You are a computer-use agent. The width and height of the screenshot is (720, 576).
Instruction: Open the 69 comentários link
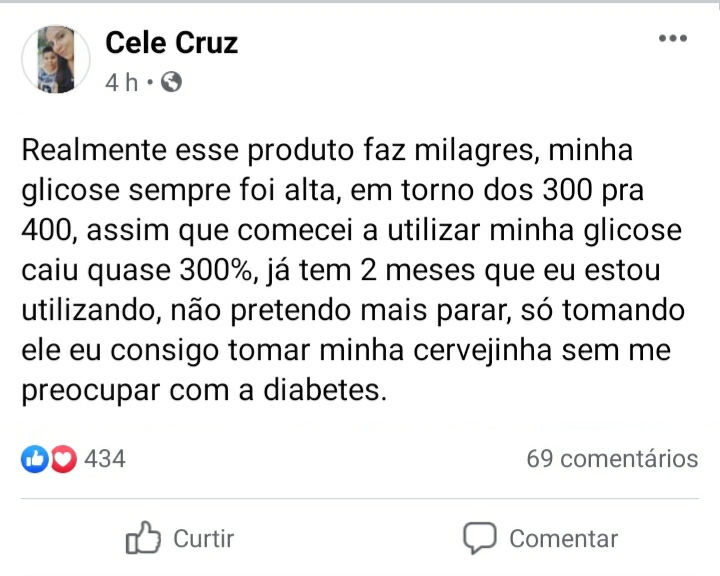612,459
